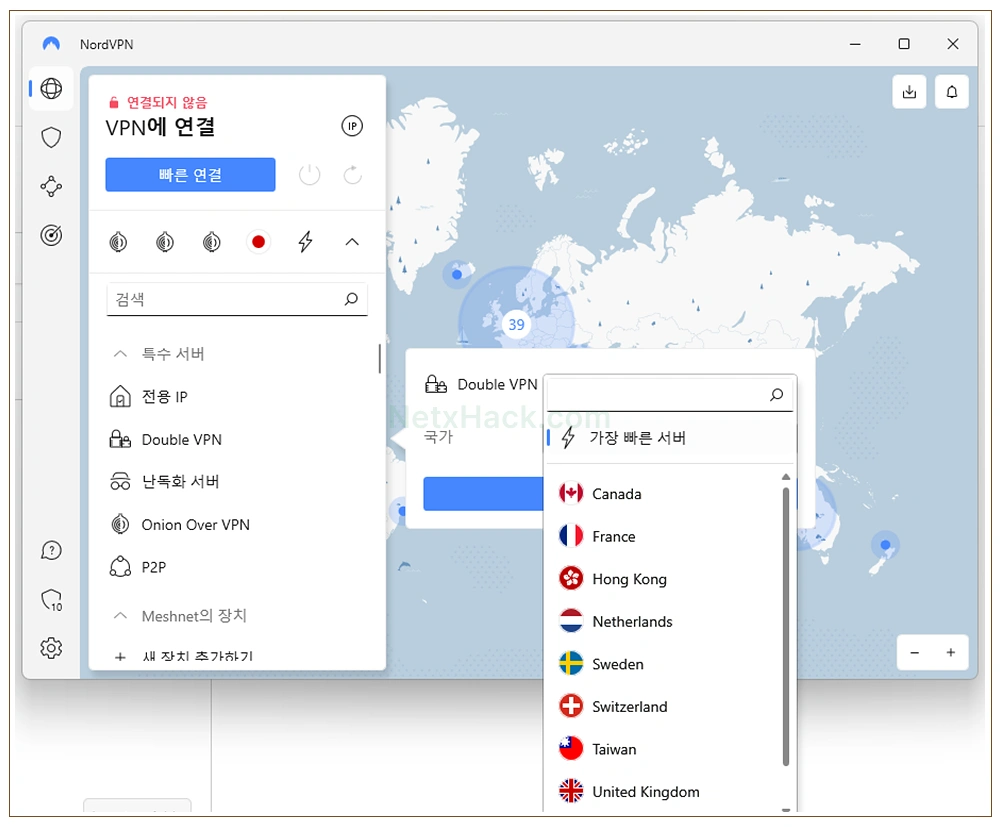Image resolution: width=1000 pixels, height=827 pixels.
Task: Open the Meshnet section in sidebar
Action: [x=51, y=186]
